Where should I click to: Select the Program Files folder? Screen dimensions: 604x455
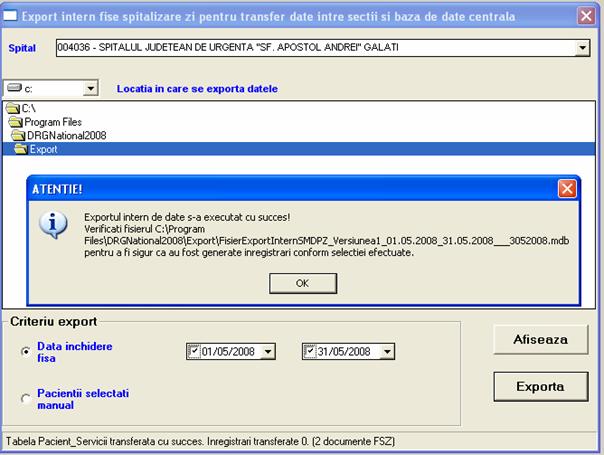(x=49, y=121)
